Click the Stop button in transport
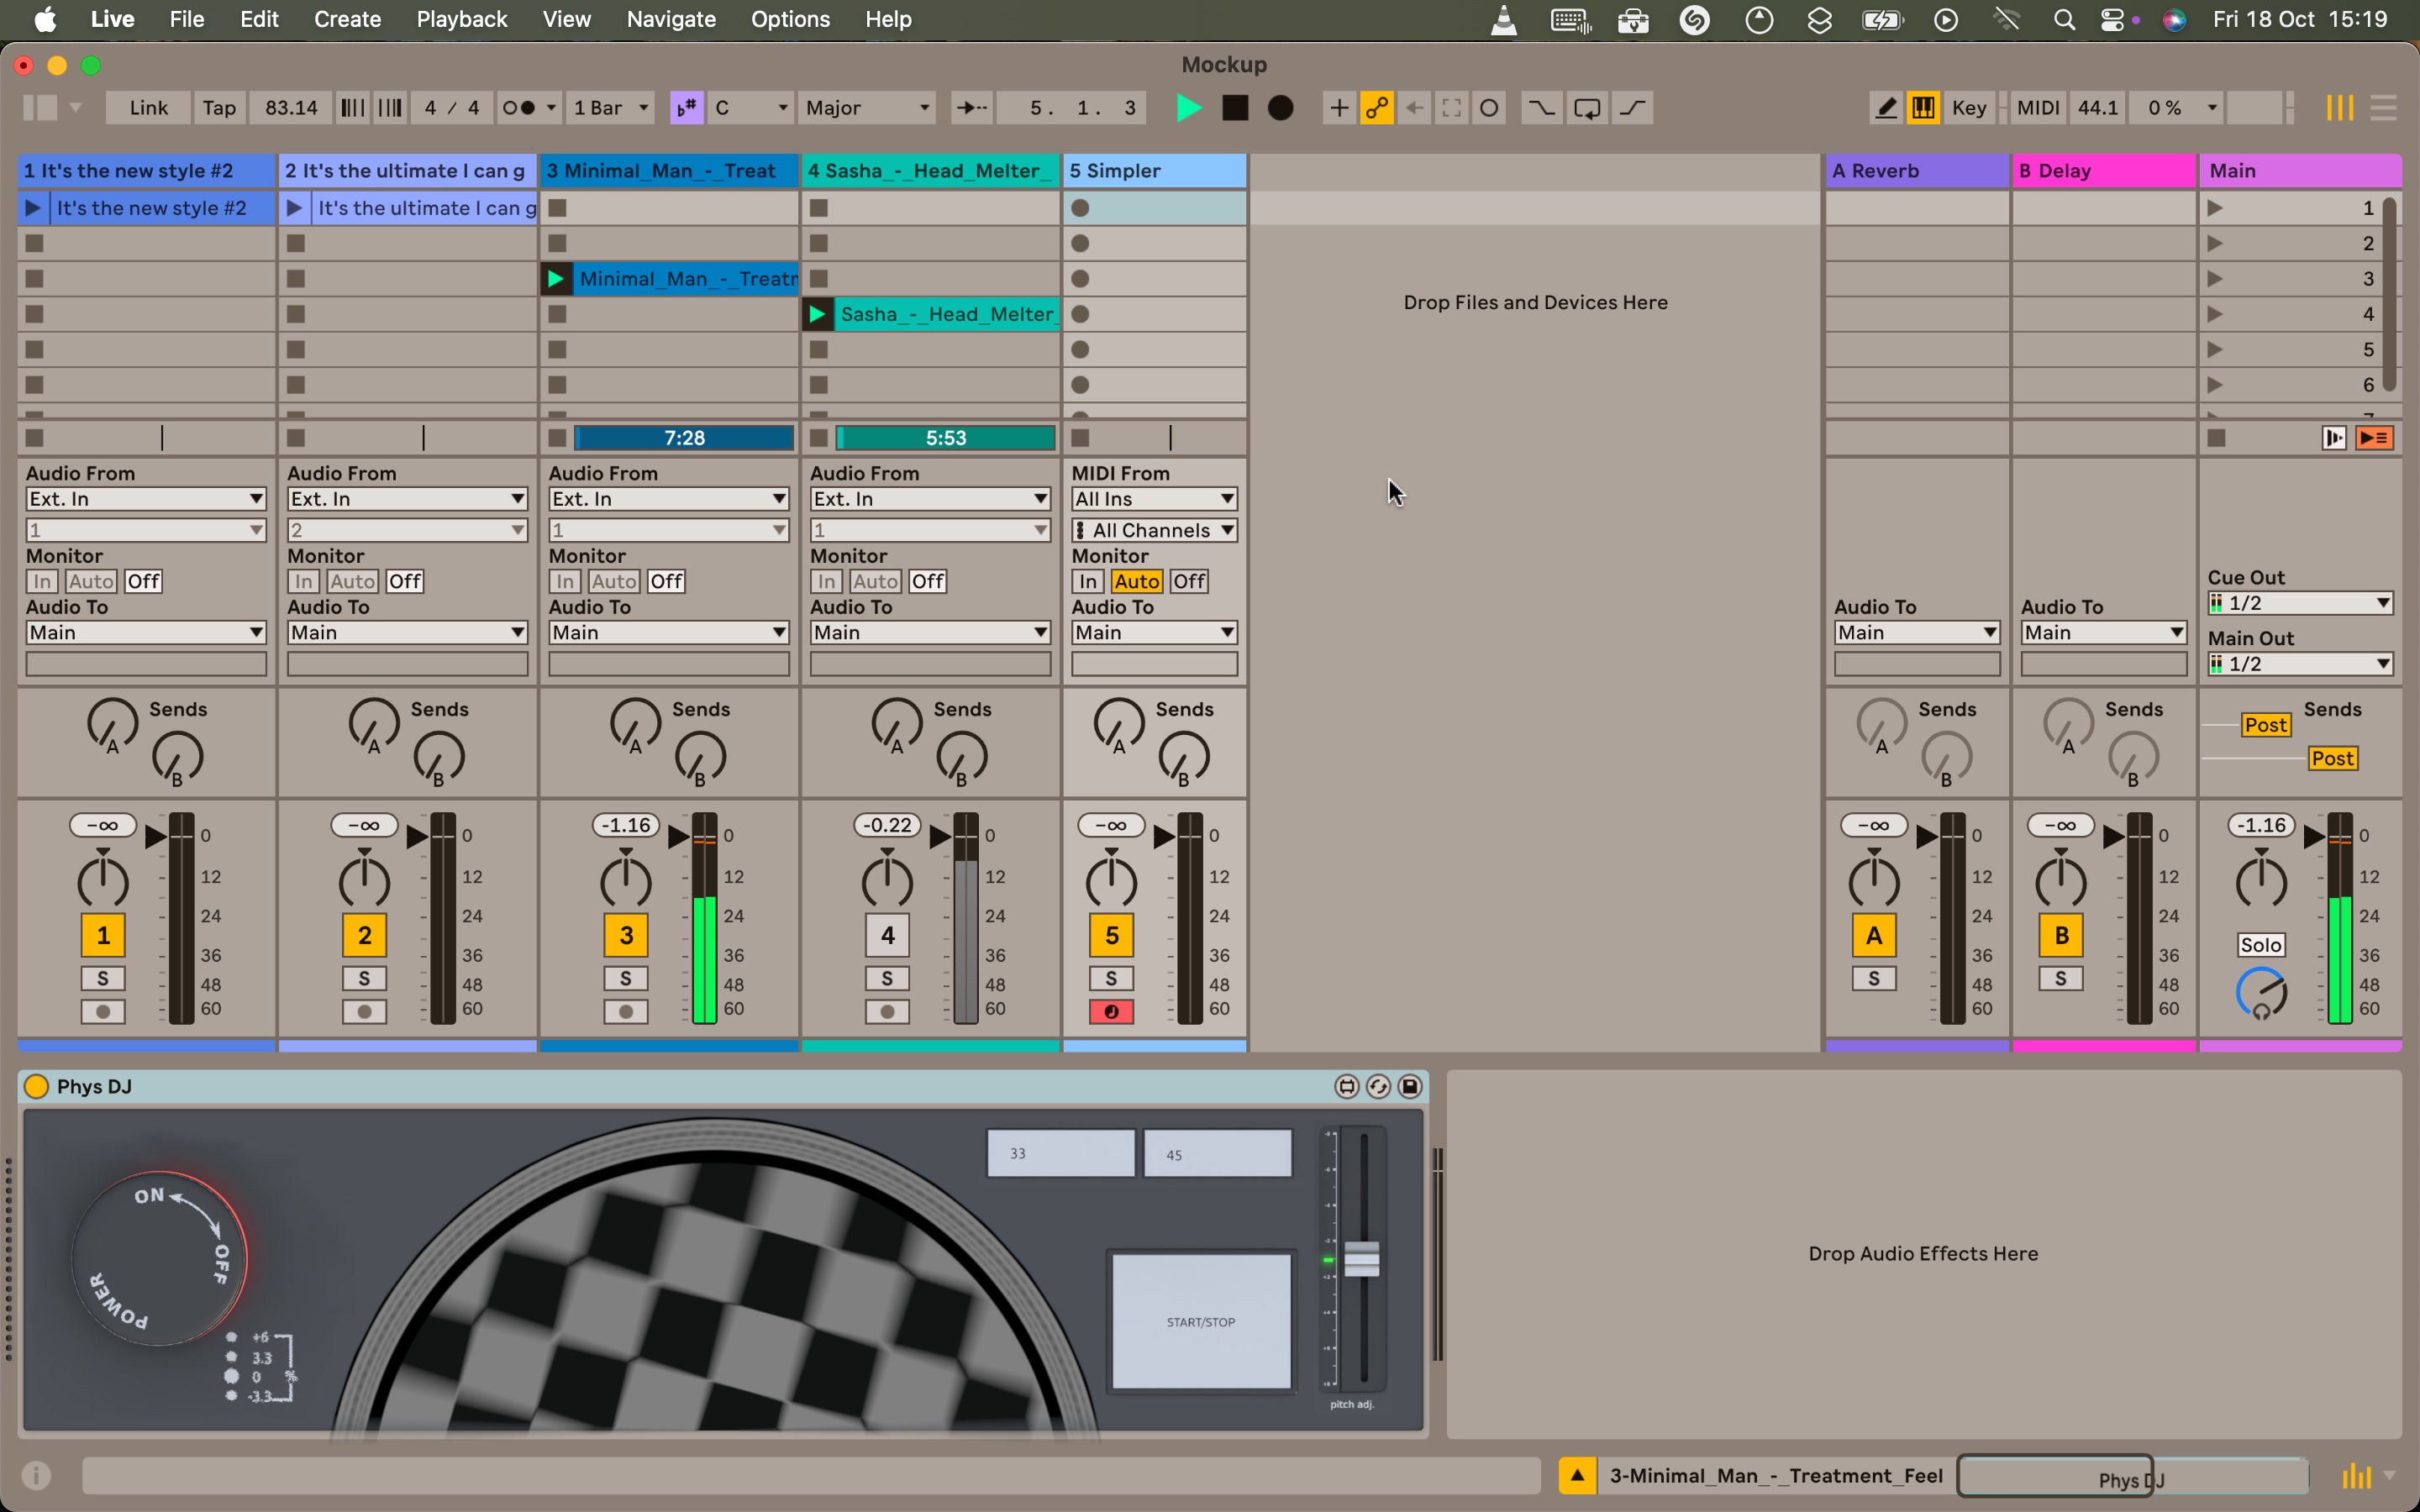The image size is (2420, 1512). coord(1235,108)
